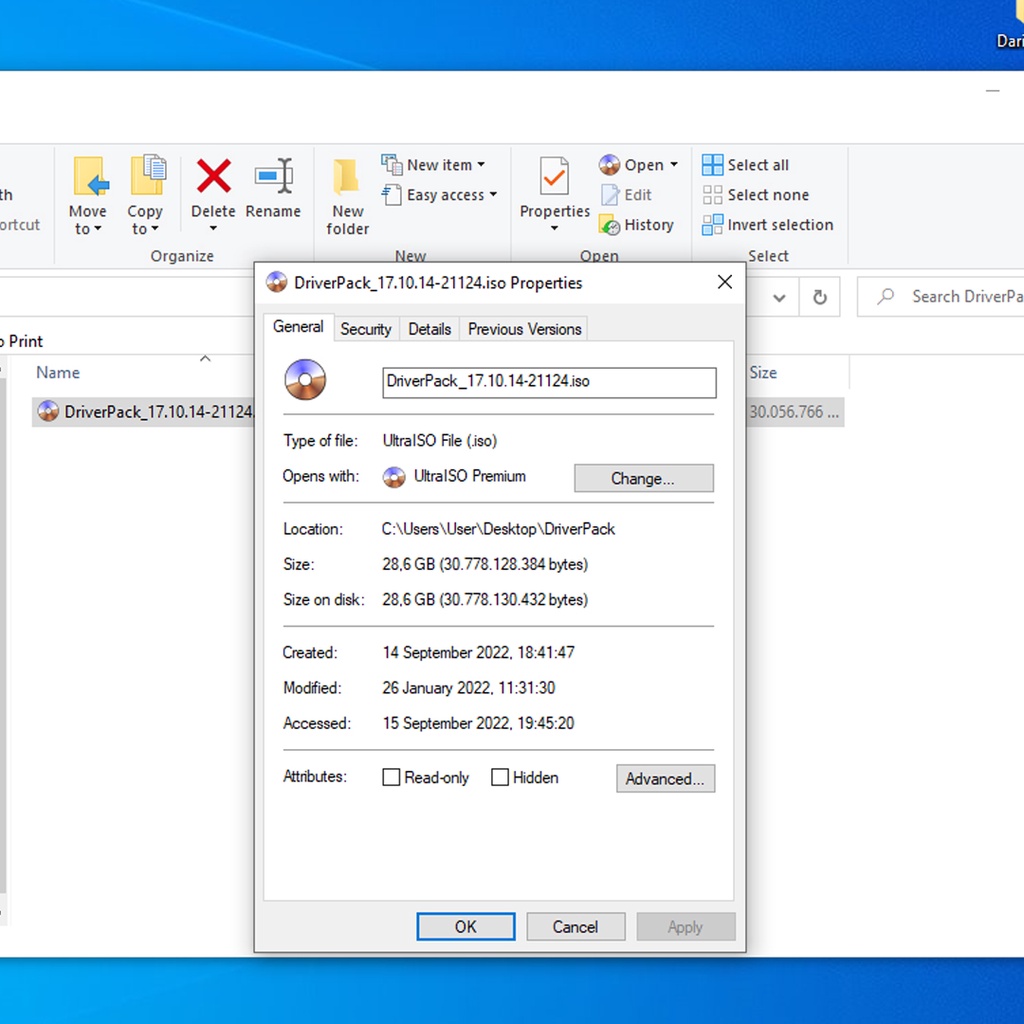Enable the Read-only attribute checkbox
This screenshot has height=1024, width=1024.
[x=391, y=777]
